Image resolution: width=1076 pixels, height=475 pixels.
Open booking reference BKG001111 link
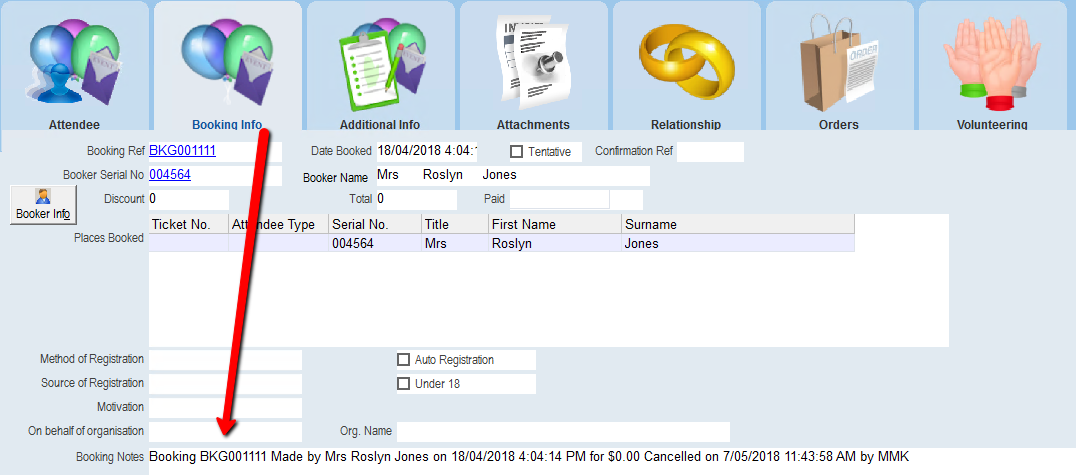[x=182, y=152]
